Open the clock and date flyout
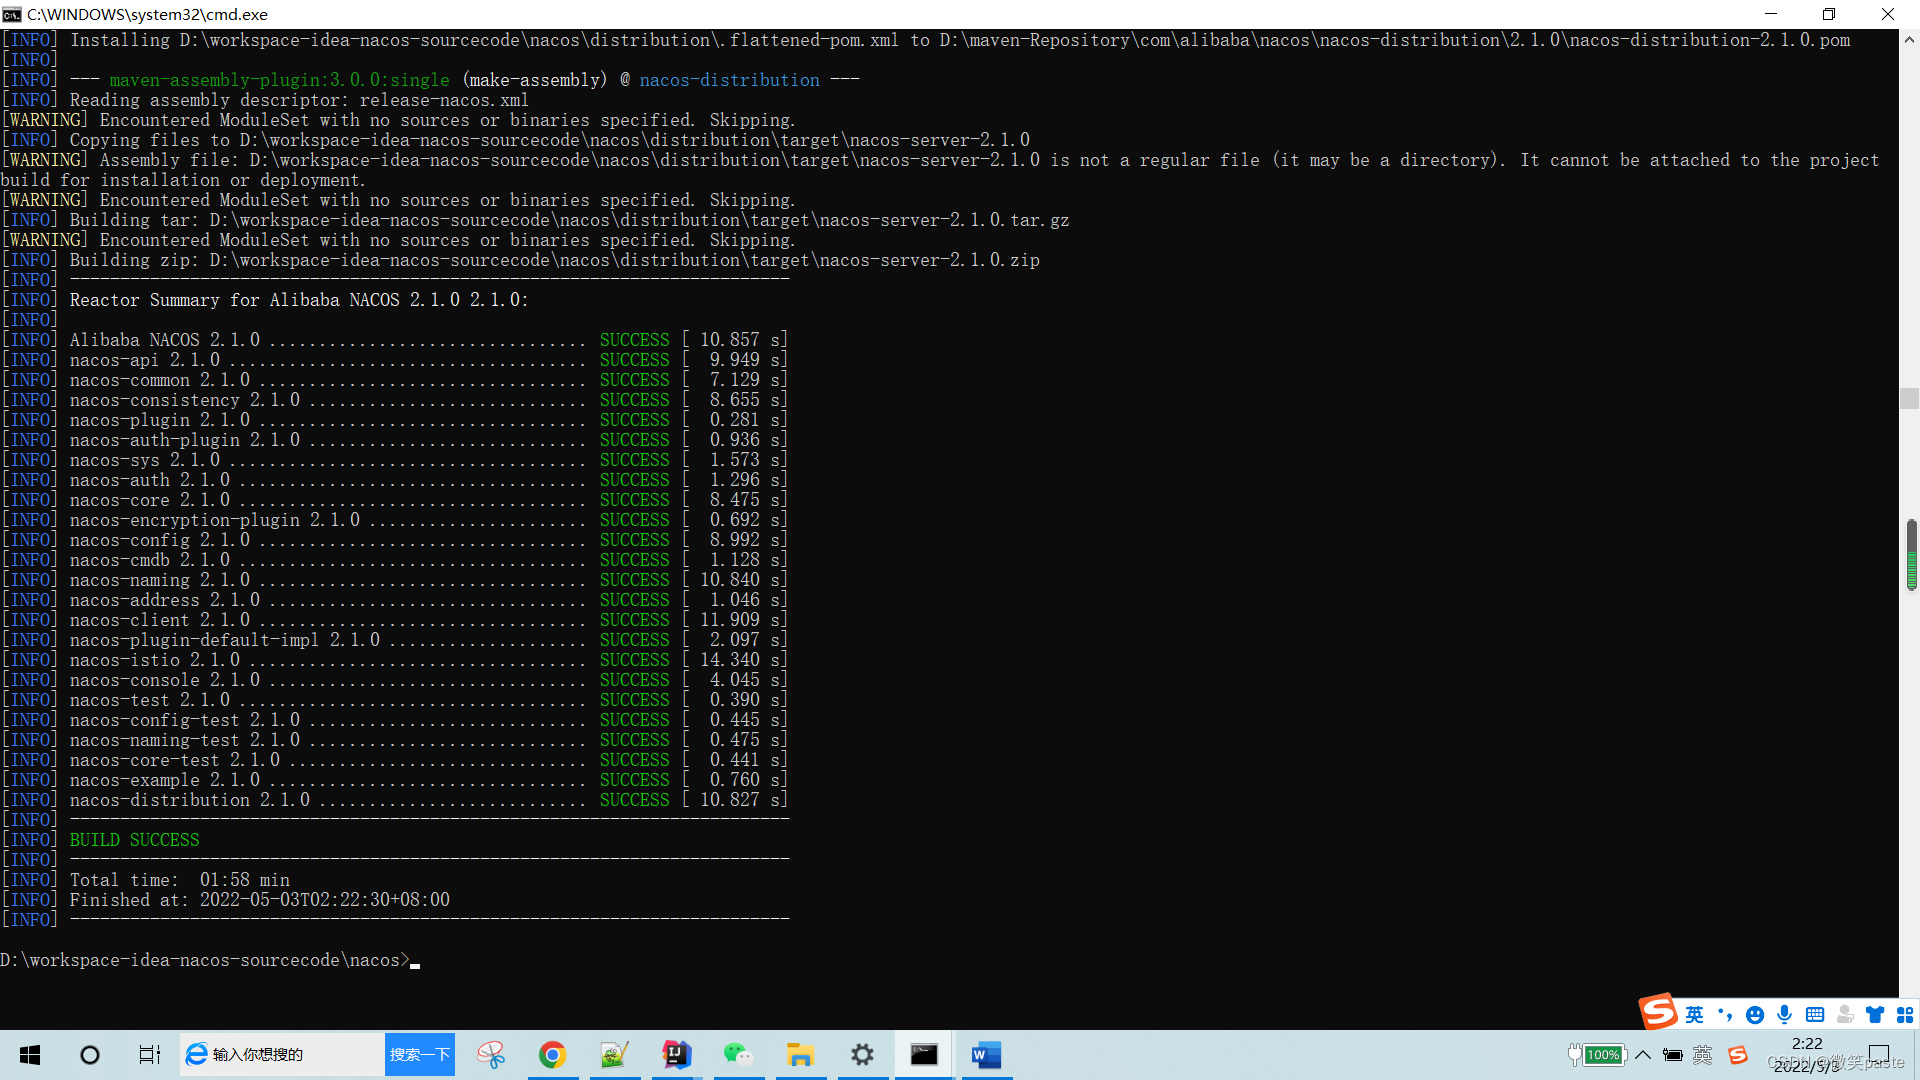1920x1080 pixels. pyautogui.click(x=1807, y=1055)
